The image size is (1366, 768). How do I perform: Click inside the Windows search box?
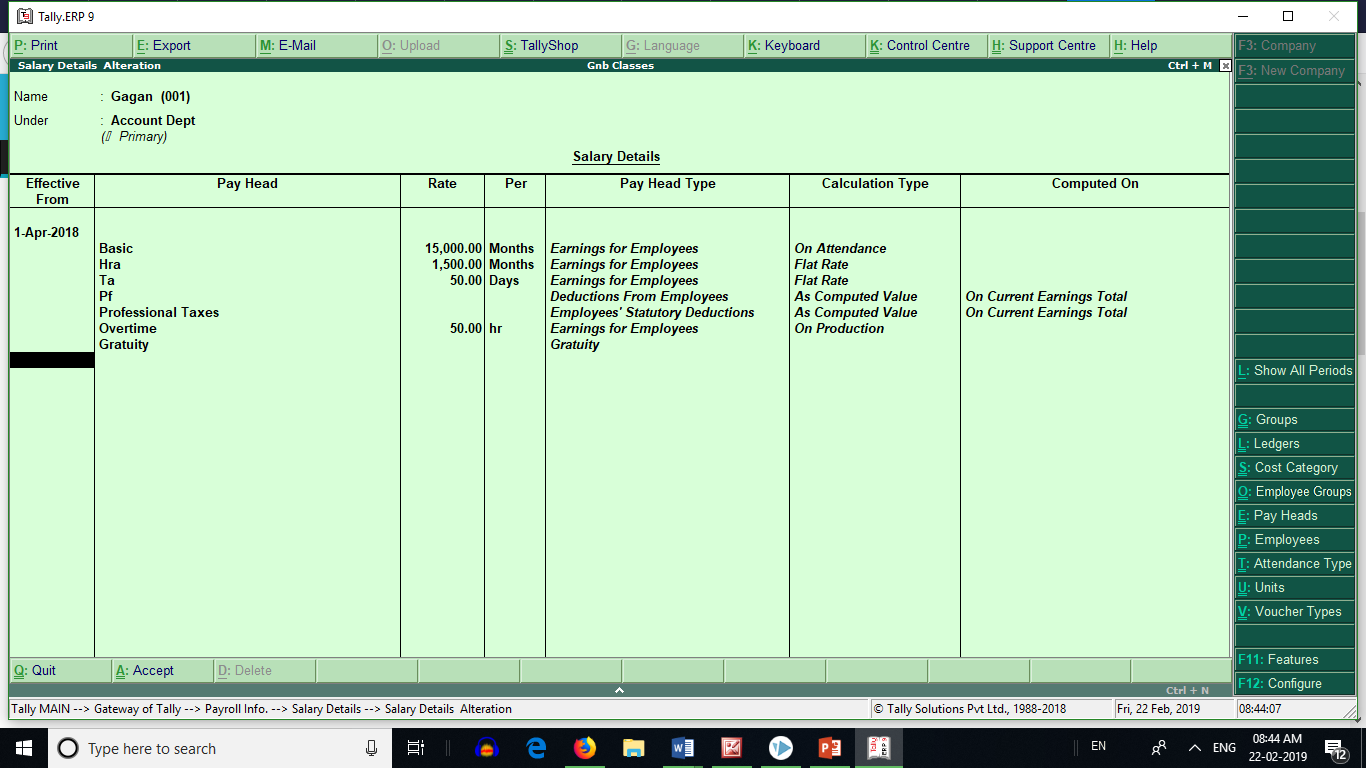coord(200,747)
